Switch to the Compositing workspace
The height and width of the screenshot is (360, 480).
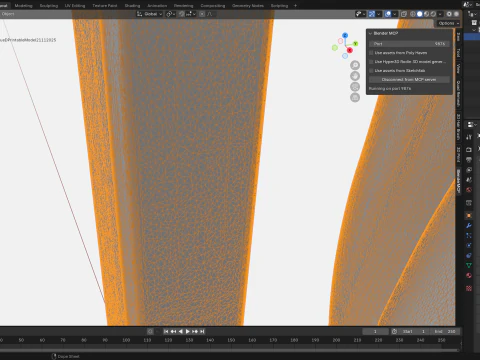click(x=213, y=6)
